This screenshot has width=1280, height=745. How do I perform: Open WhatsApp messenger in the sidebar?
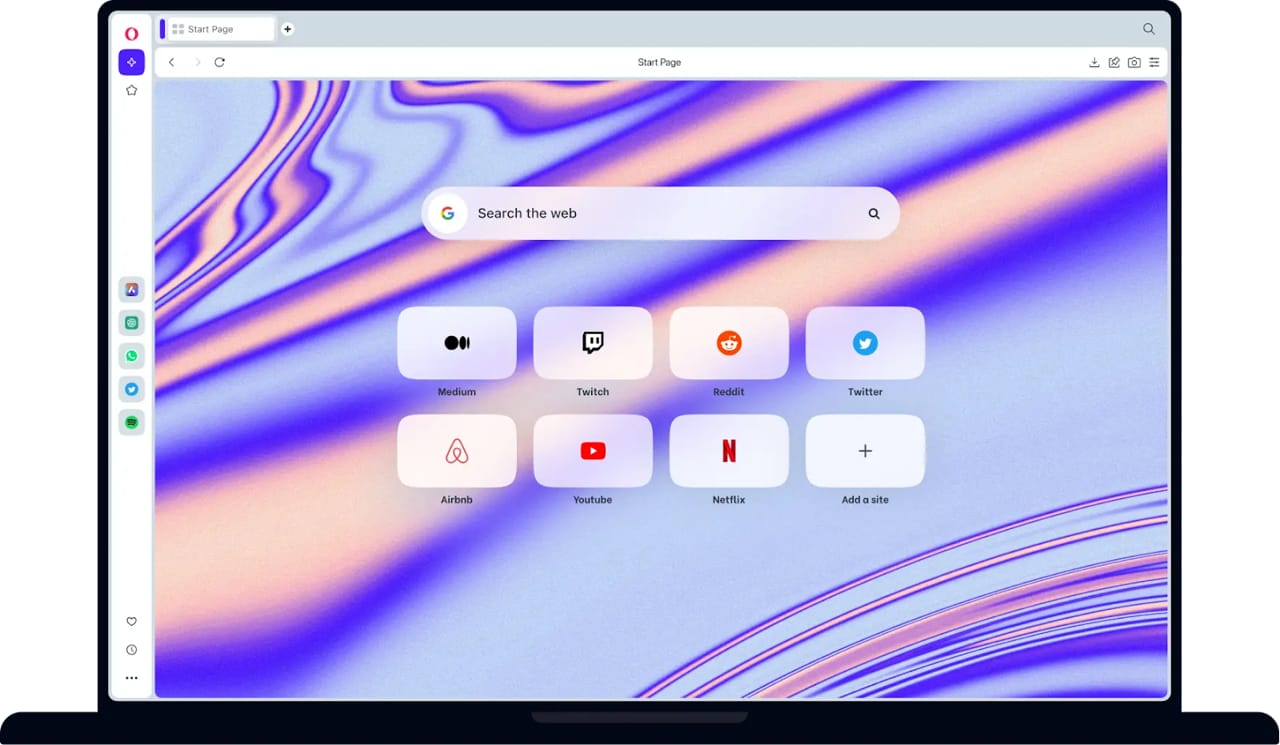point(131,356)
